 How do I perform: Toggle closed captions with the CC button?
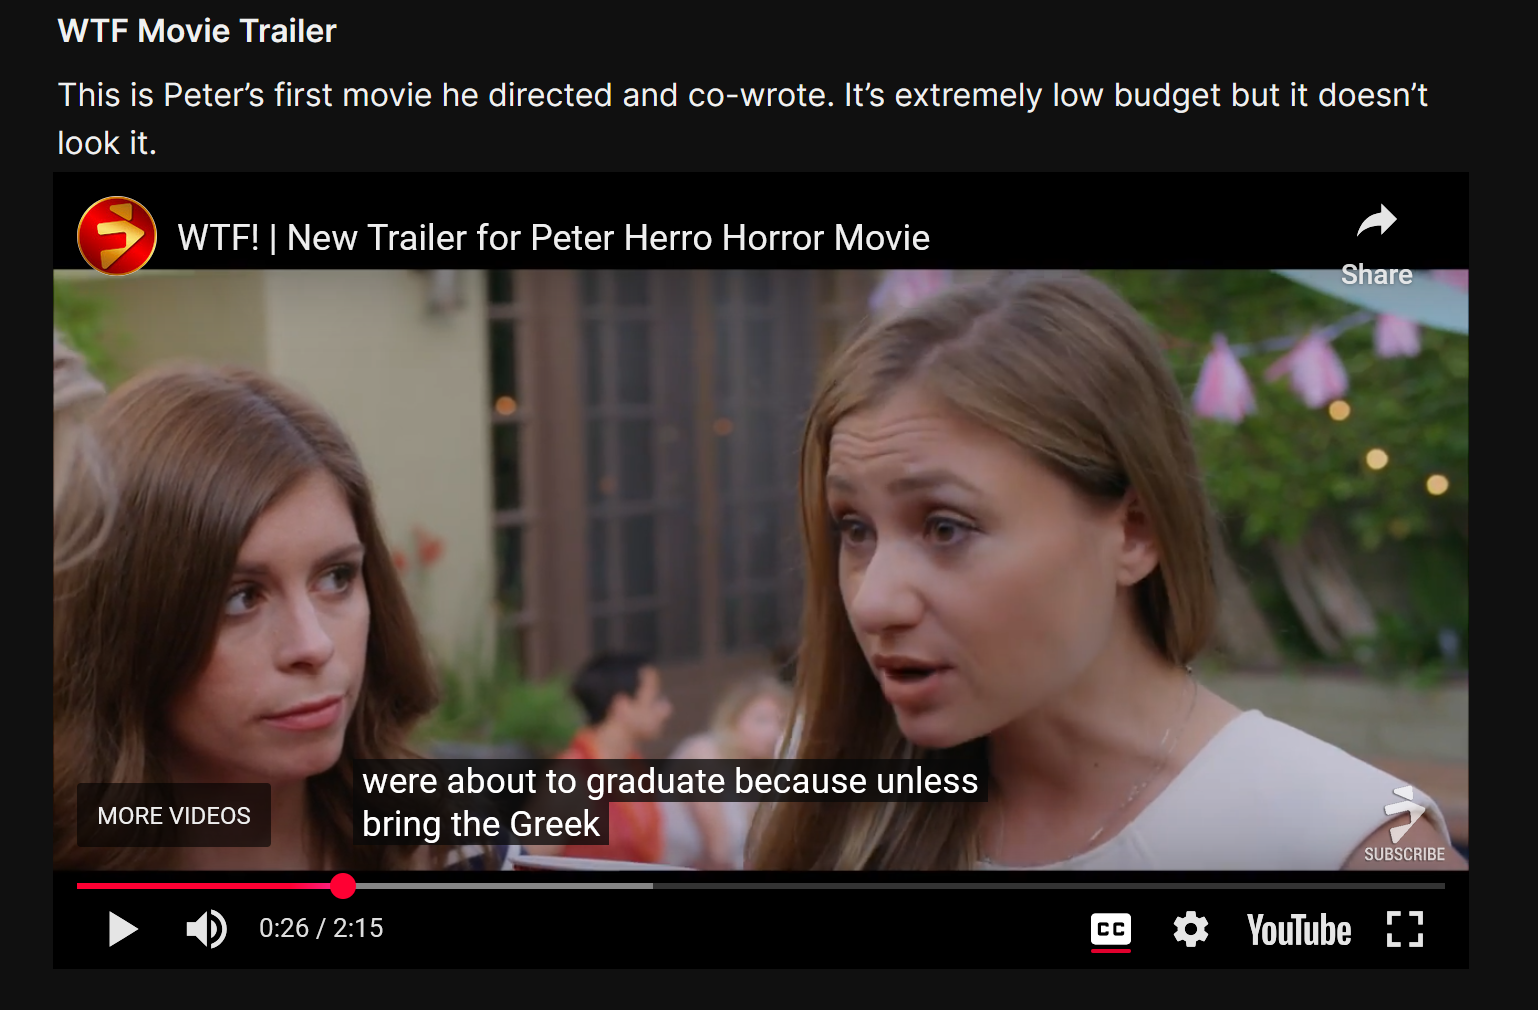1111,930
